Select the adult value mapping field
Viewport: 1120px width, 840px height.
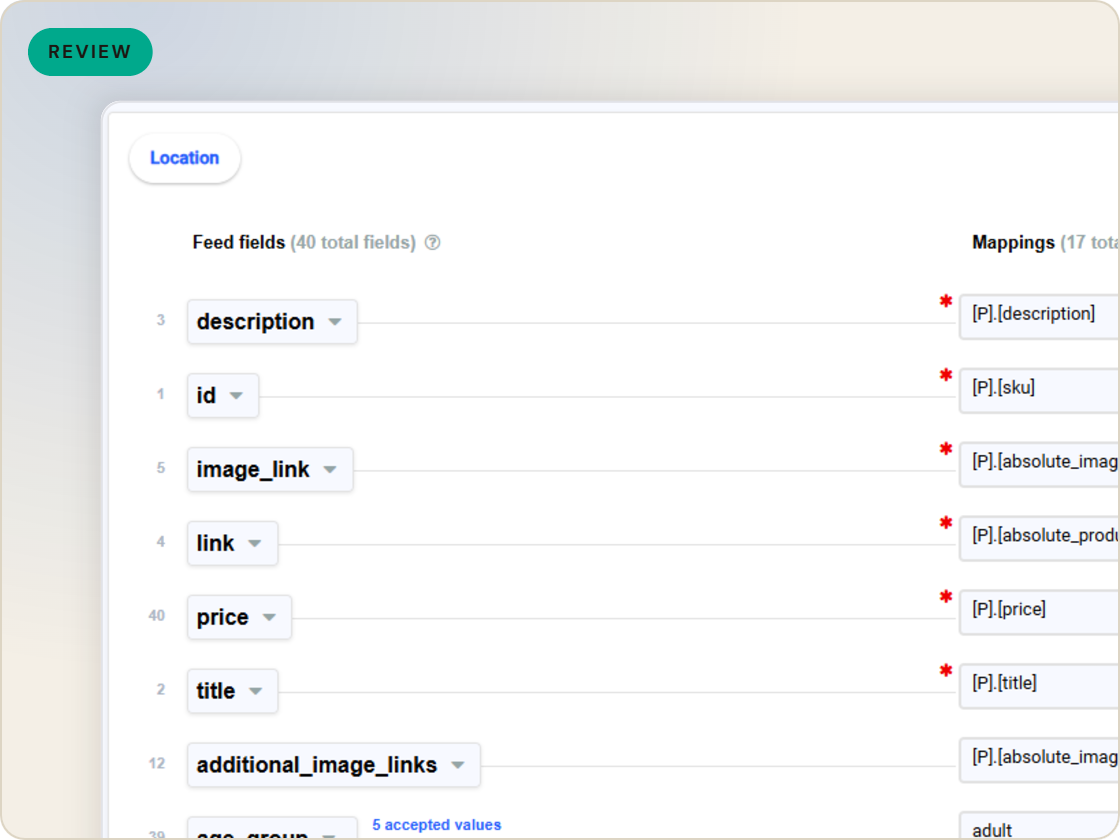pyautogui.click(x=1039, y=826)
